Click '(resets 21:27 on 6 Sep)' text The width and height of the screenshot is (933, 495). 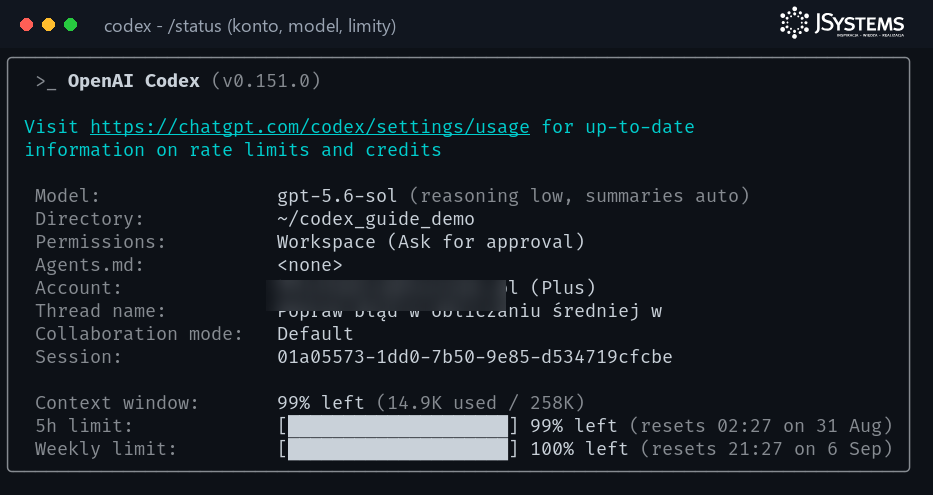[766, 449]
